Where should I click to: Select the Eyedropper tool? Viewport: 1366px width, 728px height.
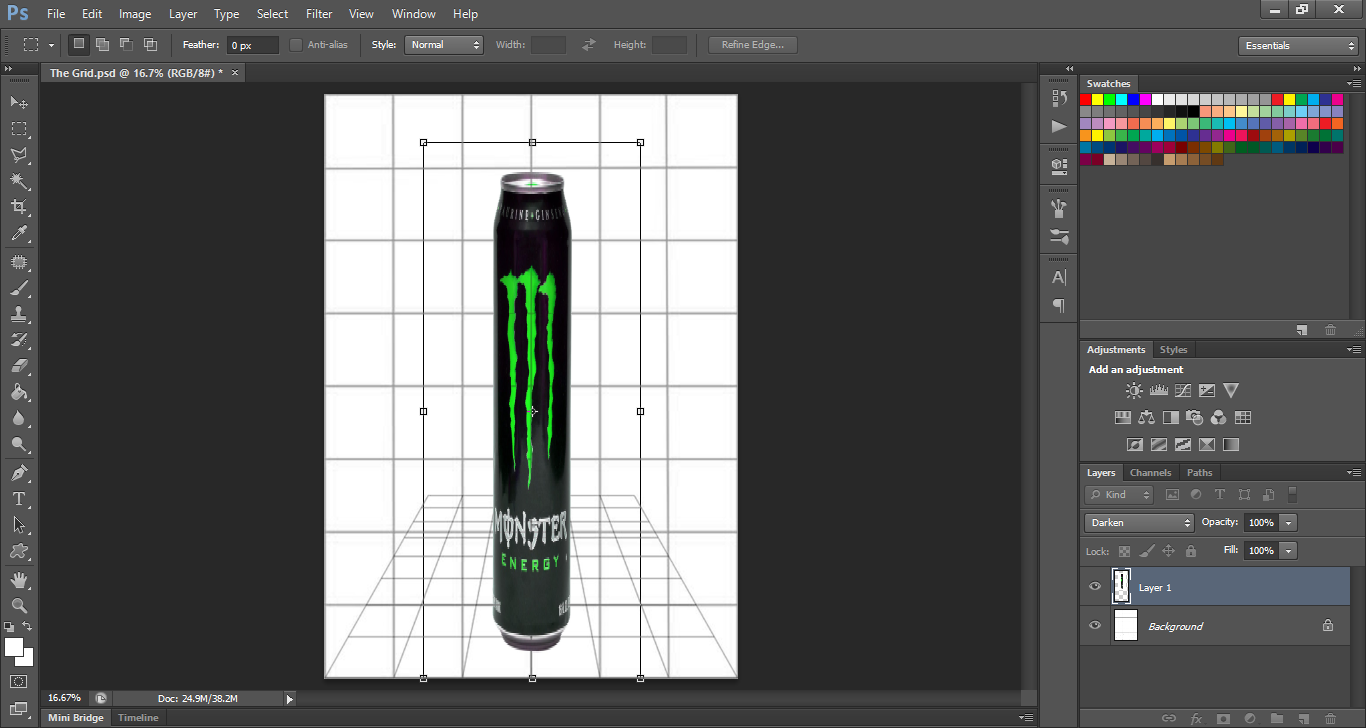(19, 234)
